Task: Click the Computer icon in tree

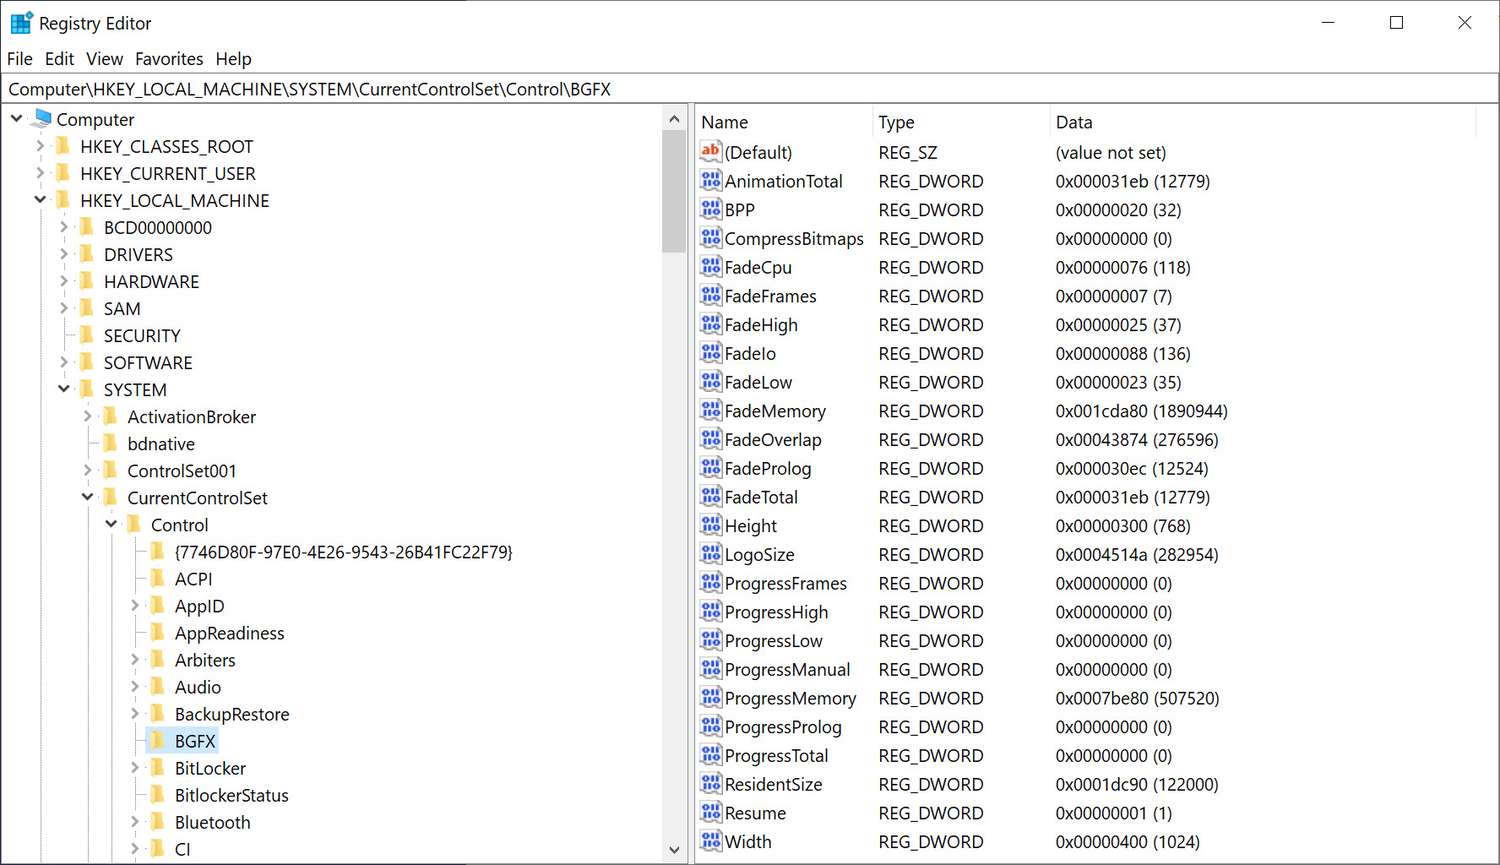Action: tap(42, 119)
